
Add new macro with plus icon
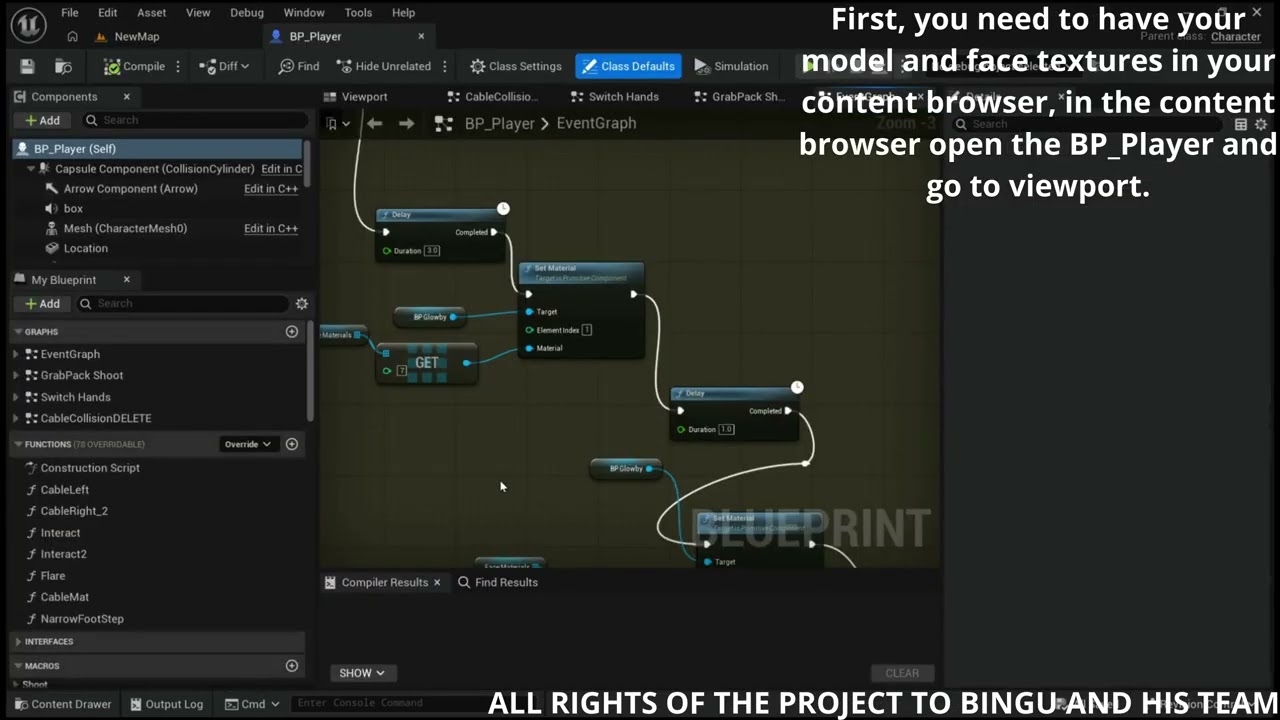coord(292,666)
